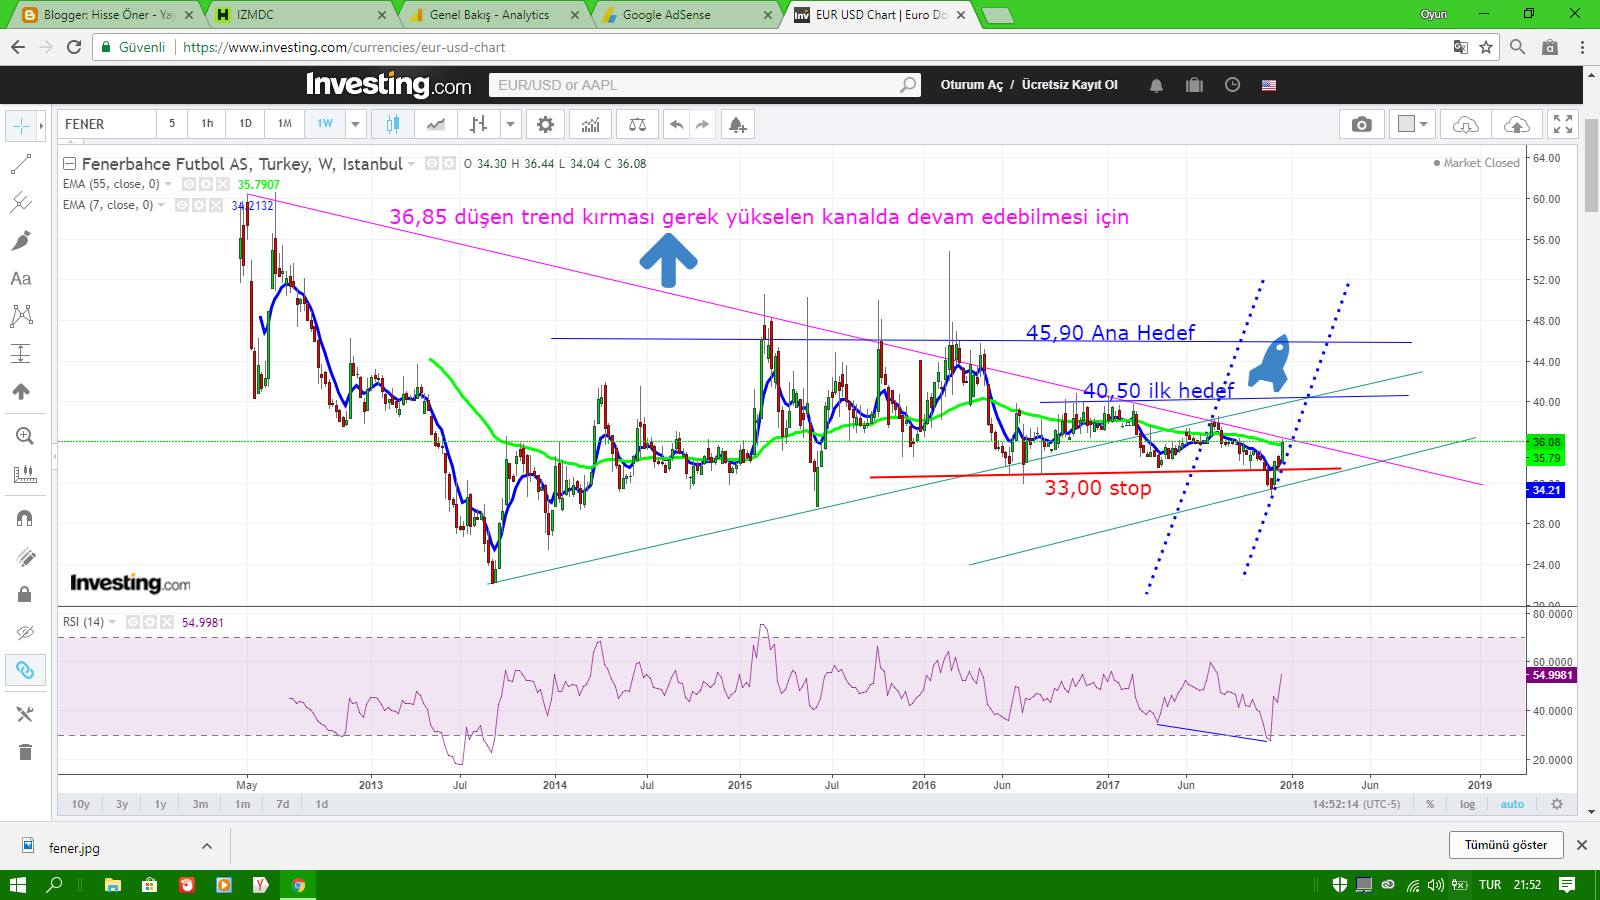Open chart properties gear icon
The image size is (1600, 900).
tap(545, 124)
